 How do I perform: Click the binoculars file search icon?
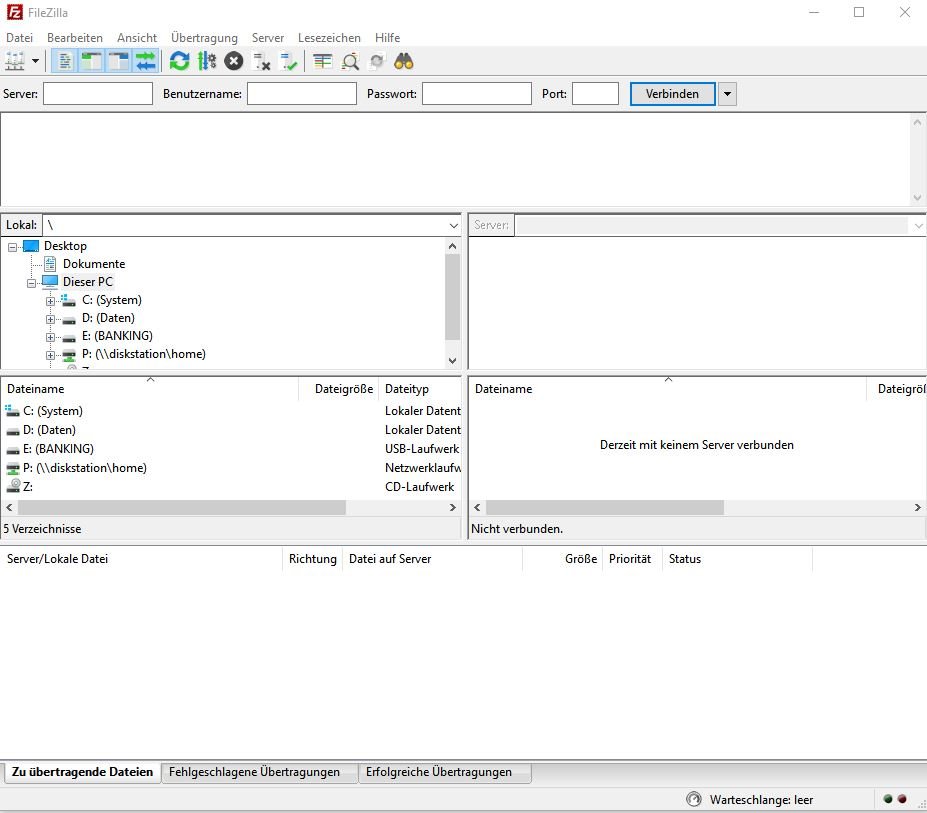tap(404, 61)
